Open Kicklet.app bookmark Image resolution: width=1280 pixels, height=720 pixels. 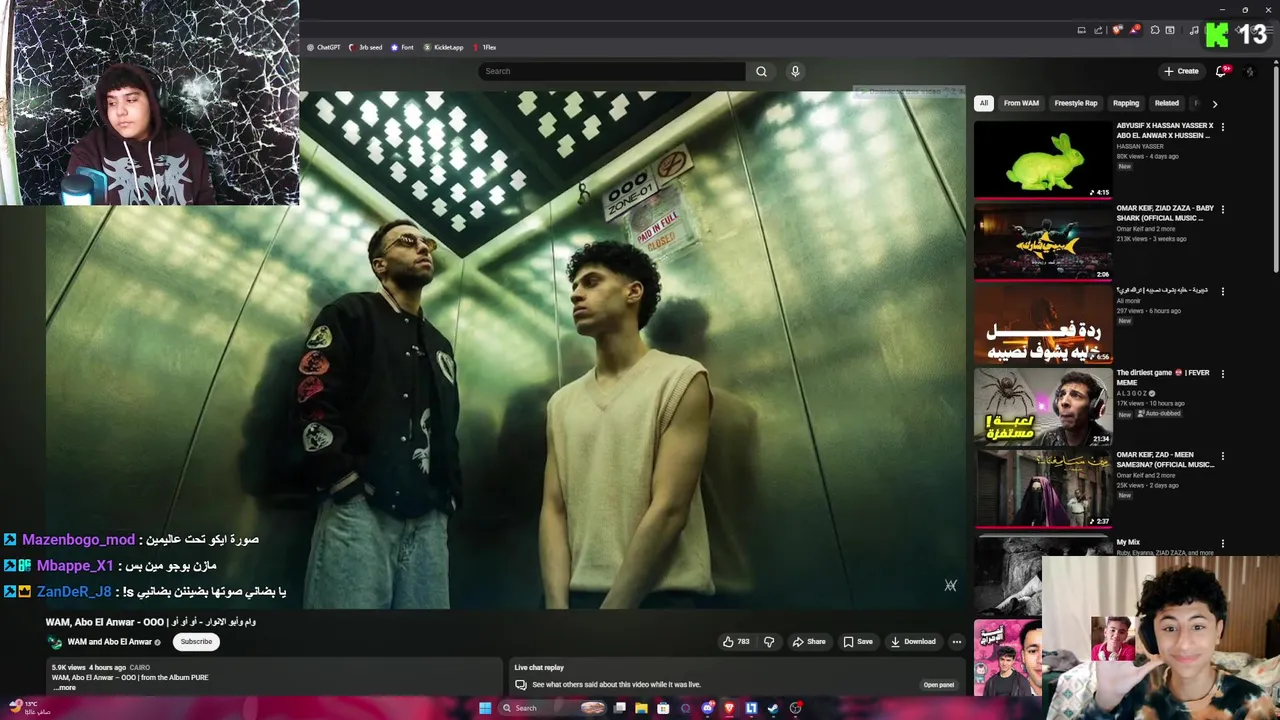[443, 47]
